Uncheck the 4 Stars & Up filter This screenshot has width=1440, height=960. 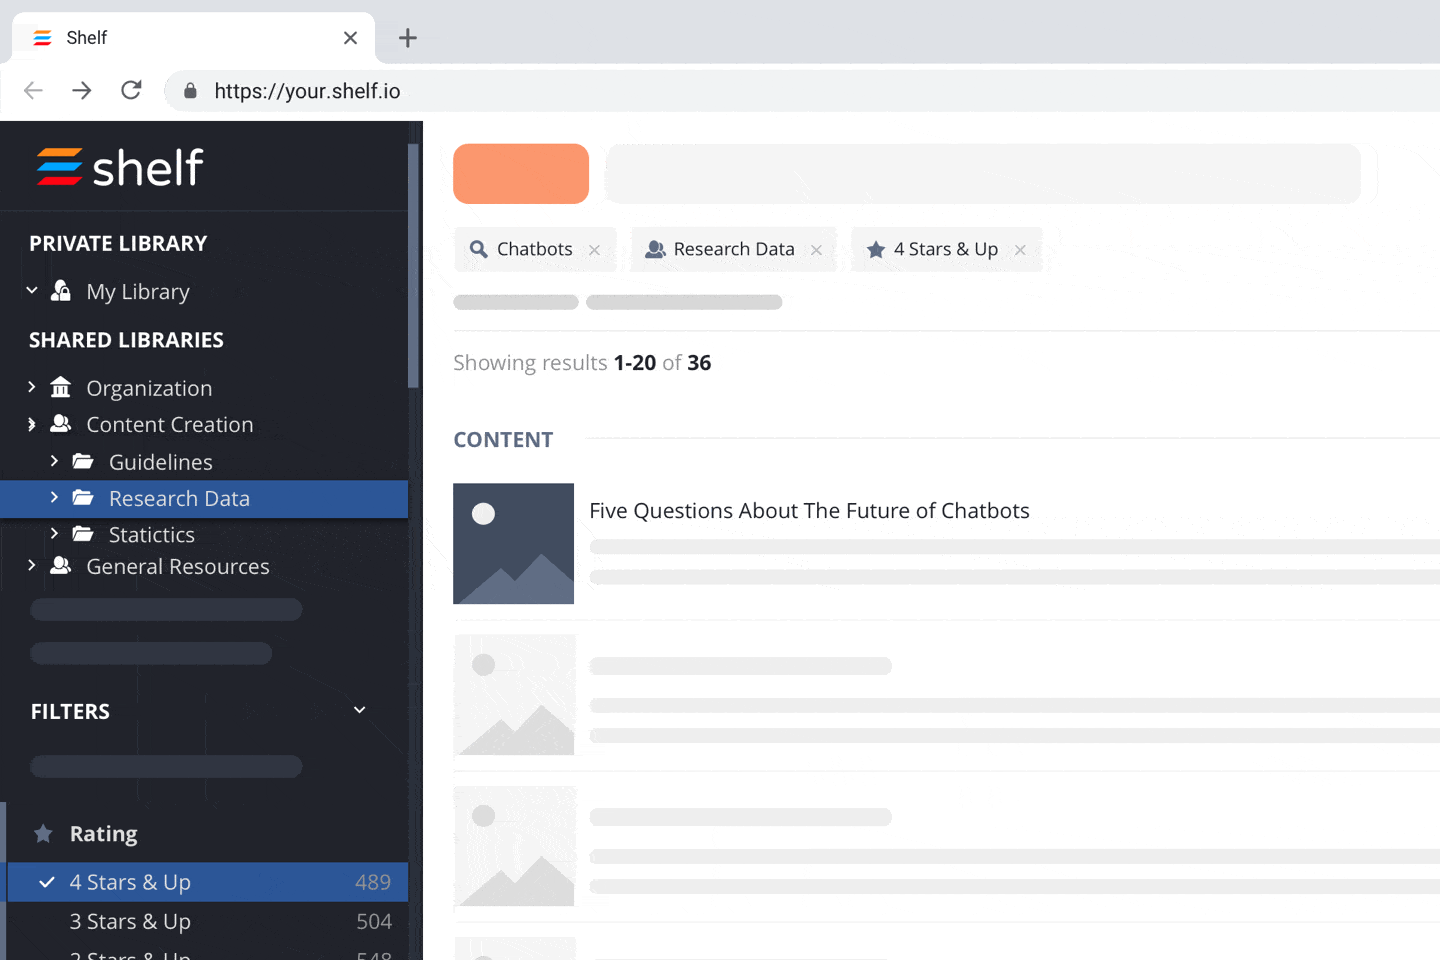(208, 882)
